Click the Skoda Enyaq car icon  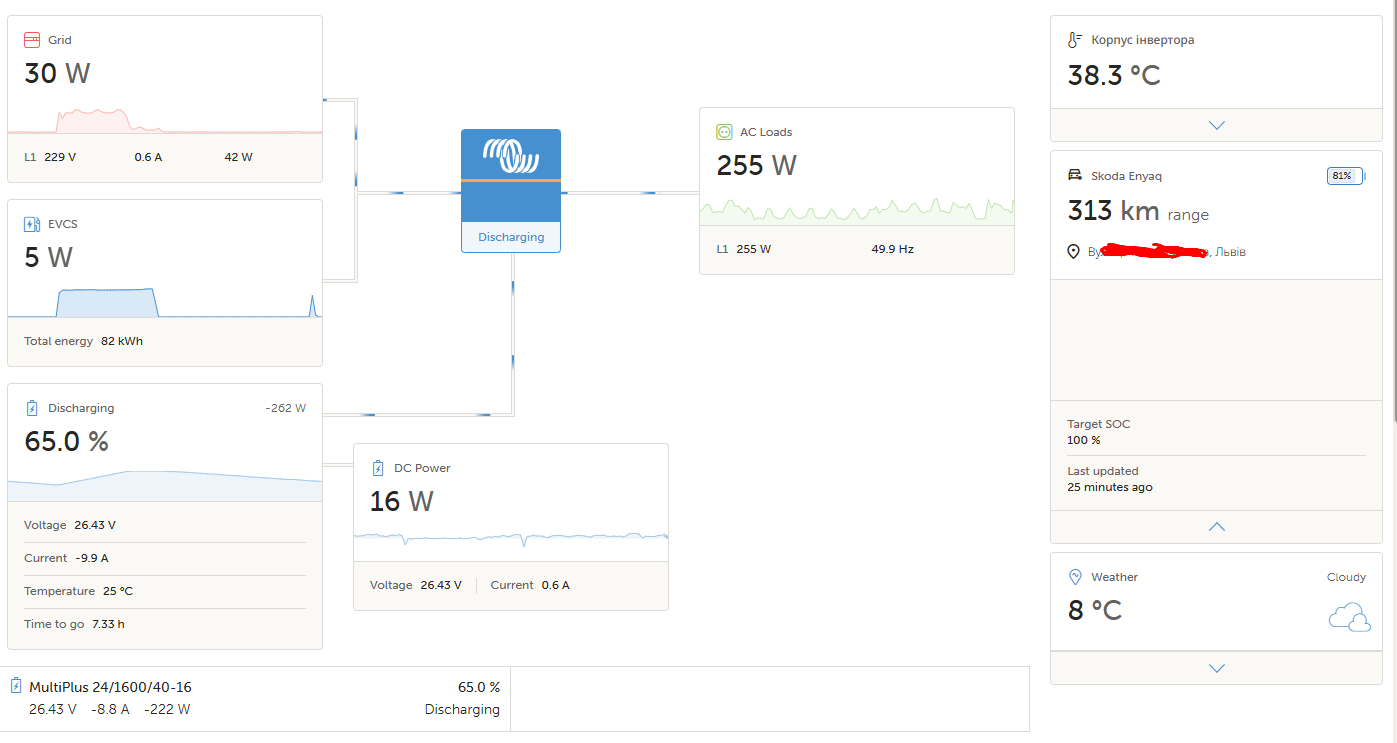(1075, 175)
